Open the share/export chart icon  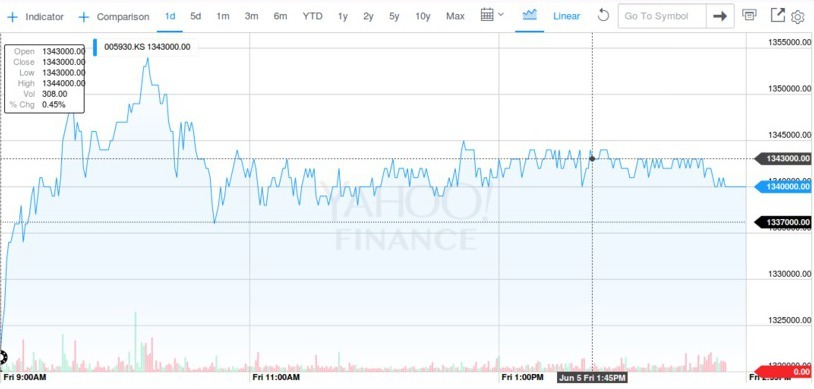777,15
